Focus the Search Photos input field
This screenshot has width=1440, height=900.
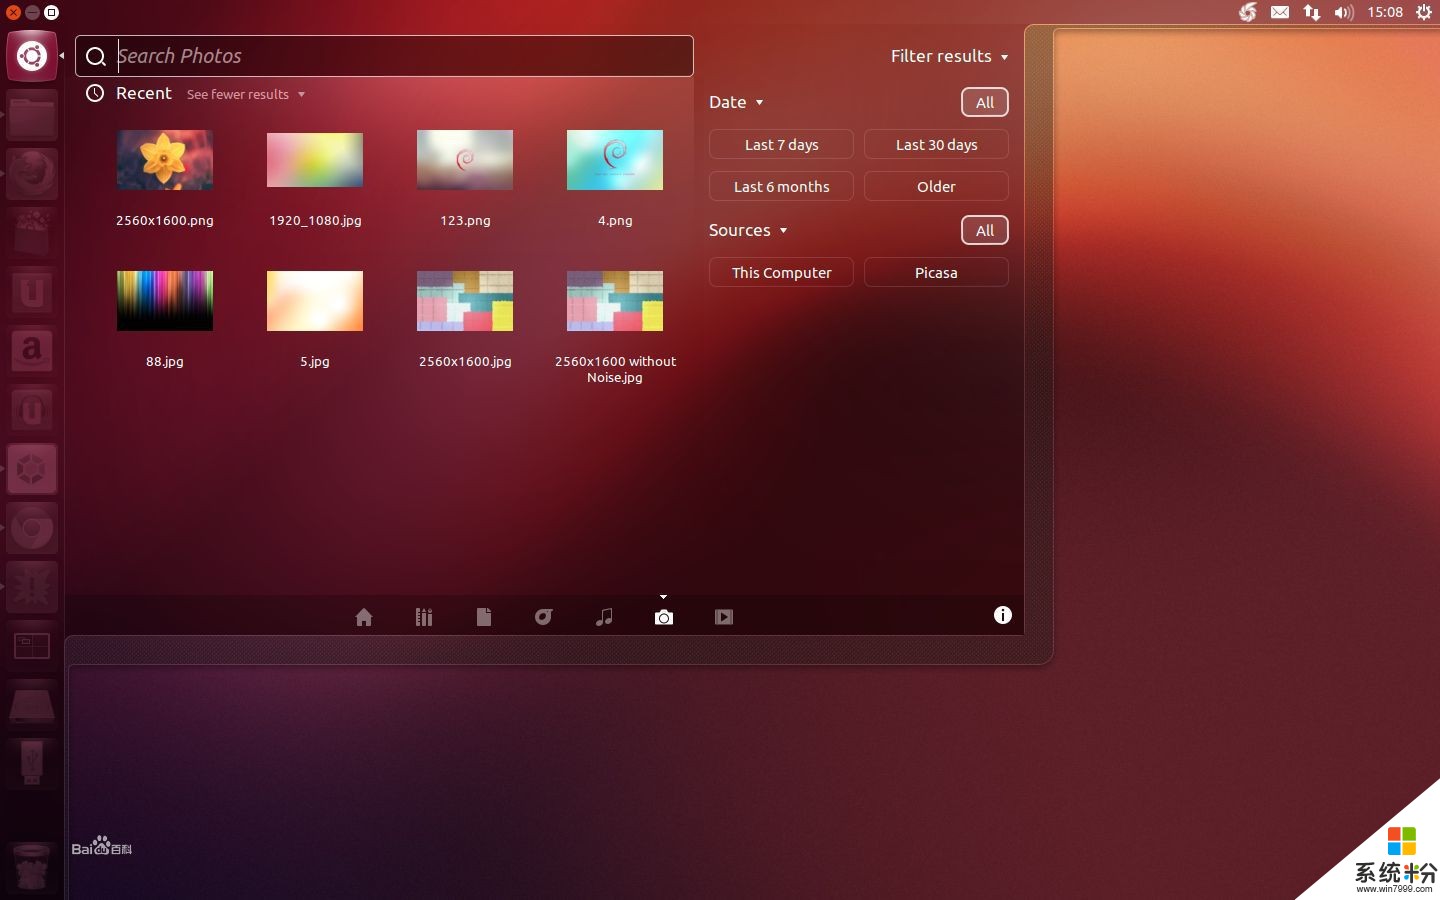coord(400,56)
